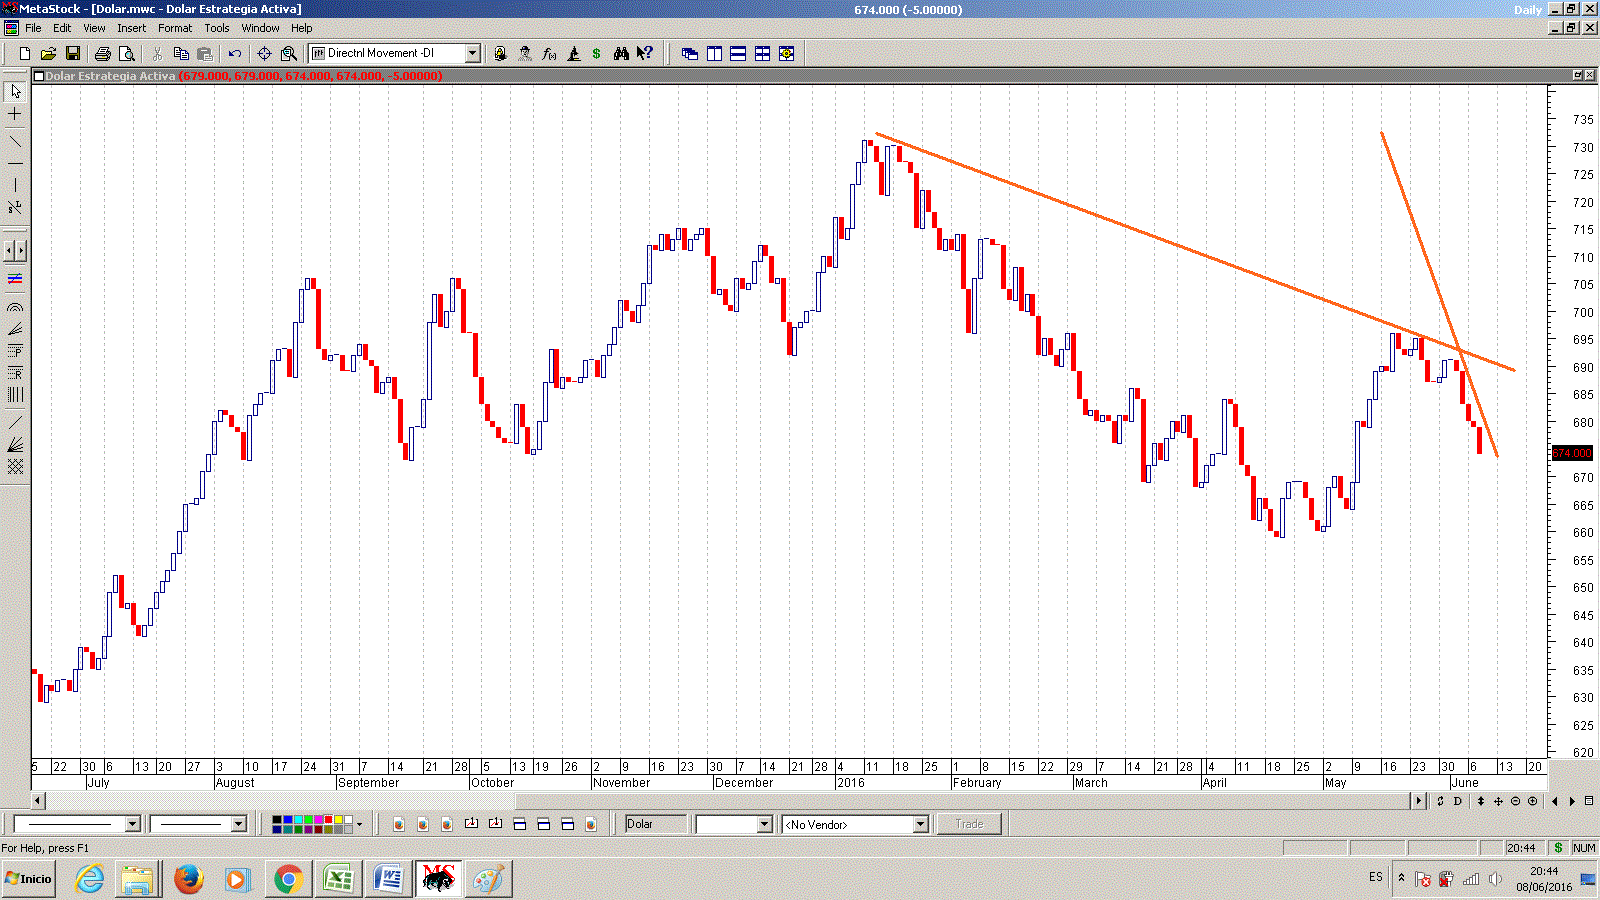Toggle the vertical line drawing tool
This screenshot has height=900, width=1600.
click(x=15, y=185)
